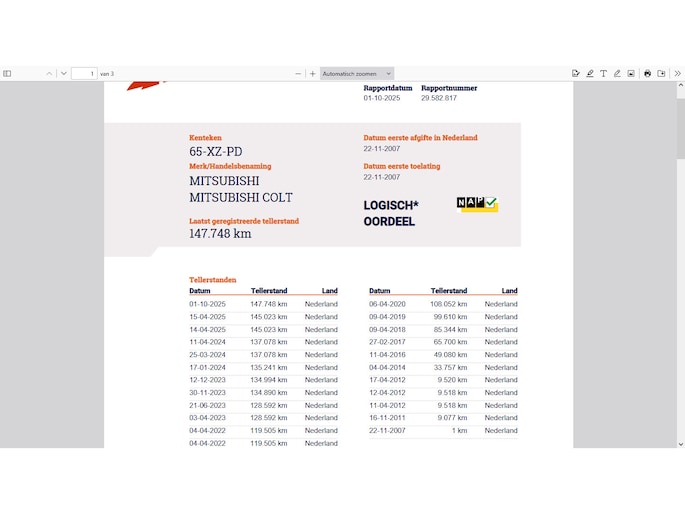Save the PDF with download icon
Image resolution: width=685 pixels, height=514 pixels.
[x=661, y=73]
